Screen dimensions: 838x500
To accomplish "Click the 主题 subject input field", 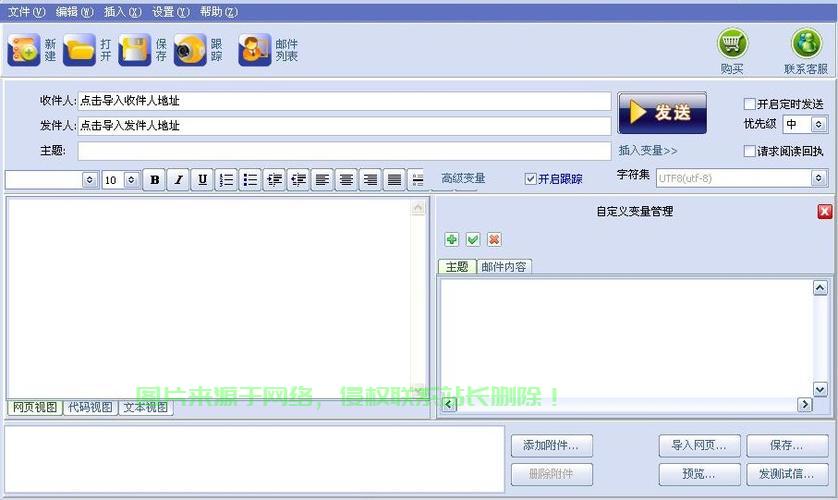I will tap(344, 151).
